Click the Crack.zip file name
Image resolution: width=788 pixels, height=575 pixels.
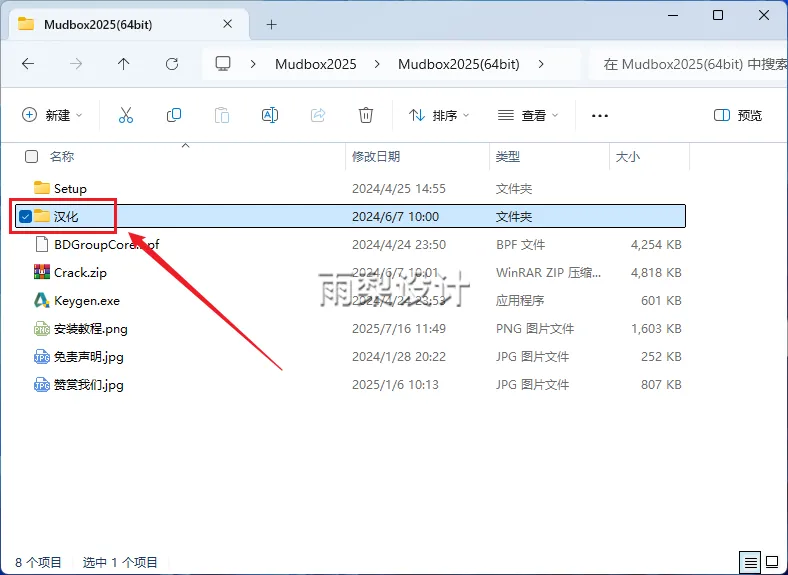80,272
